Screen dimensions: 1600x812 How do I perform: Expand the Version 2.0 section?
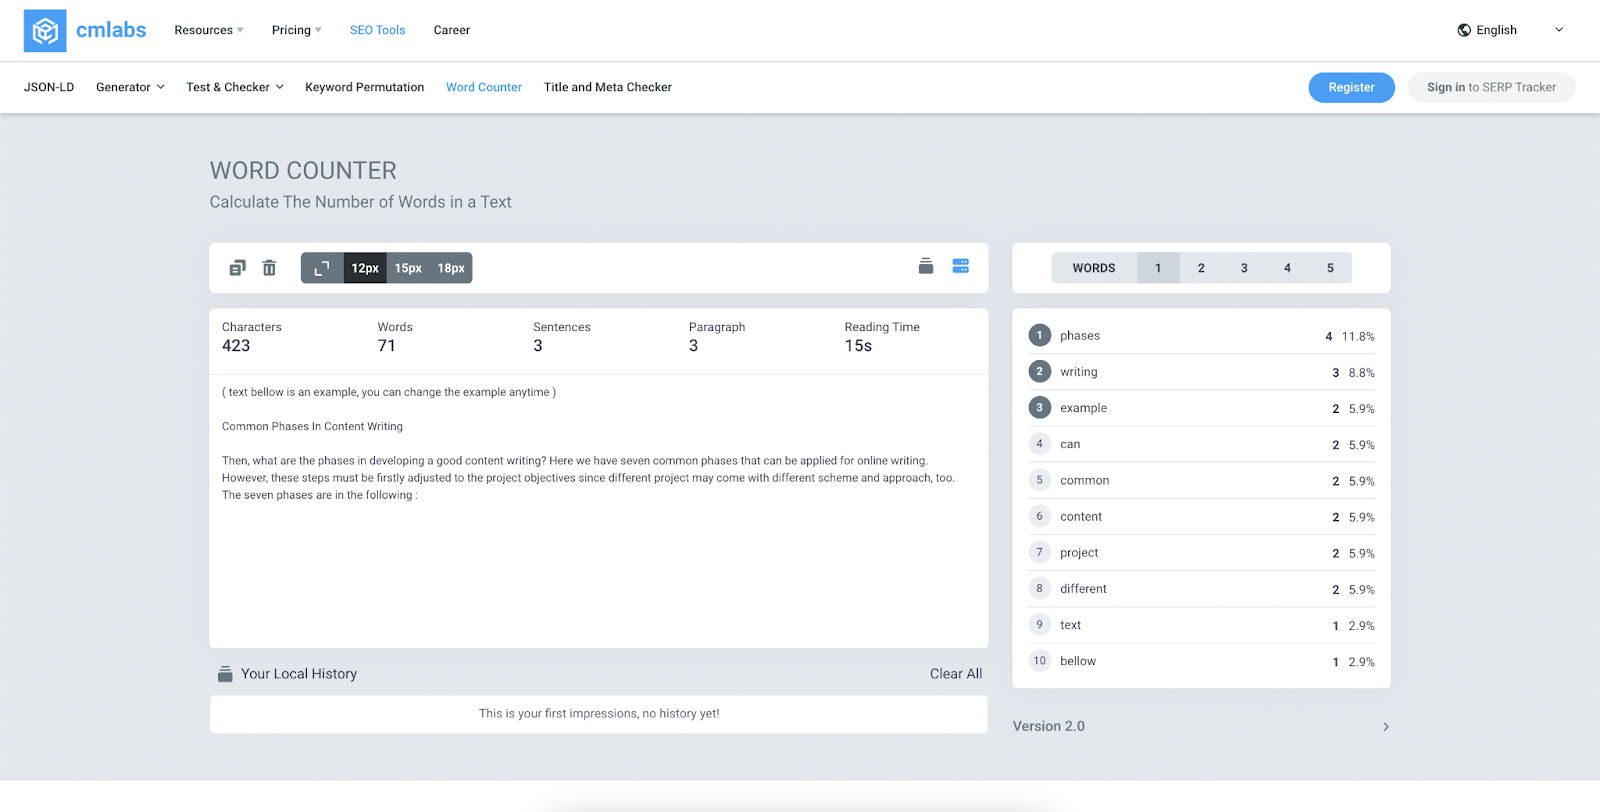1201,726
